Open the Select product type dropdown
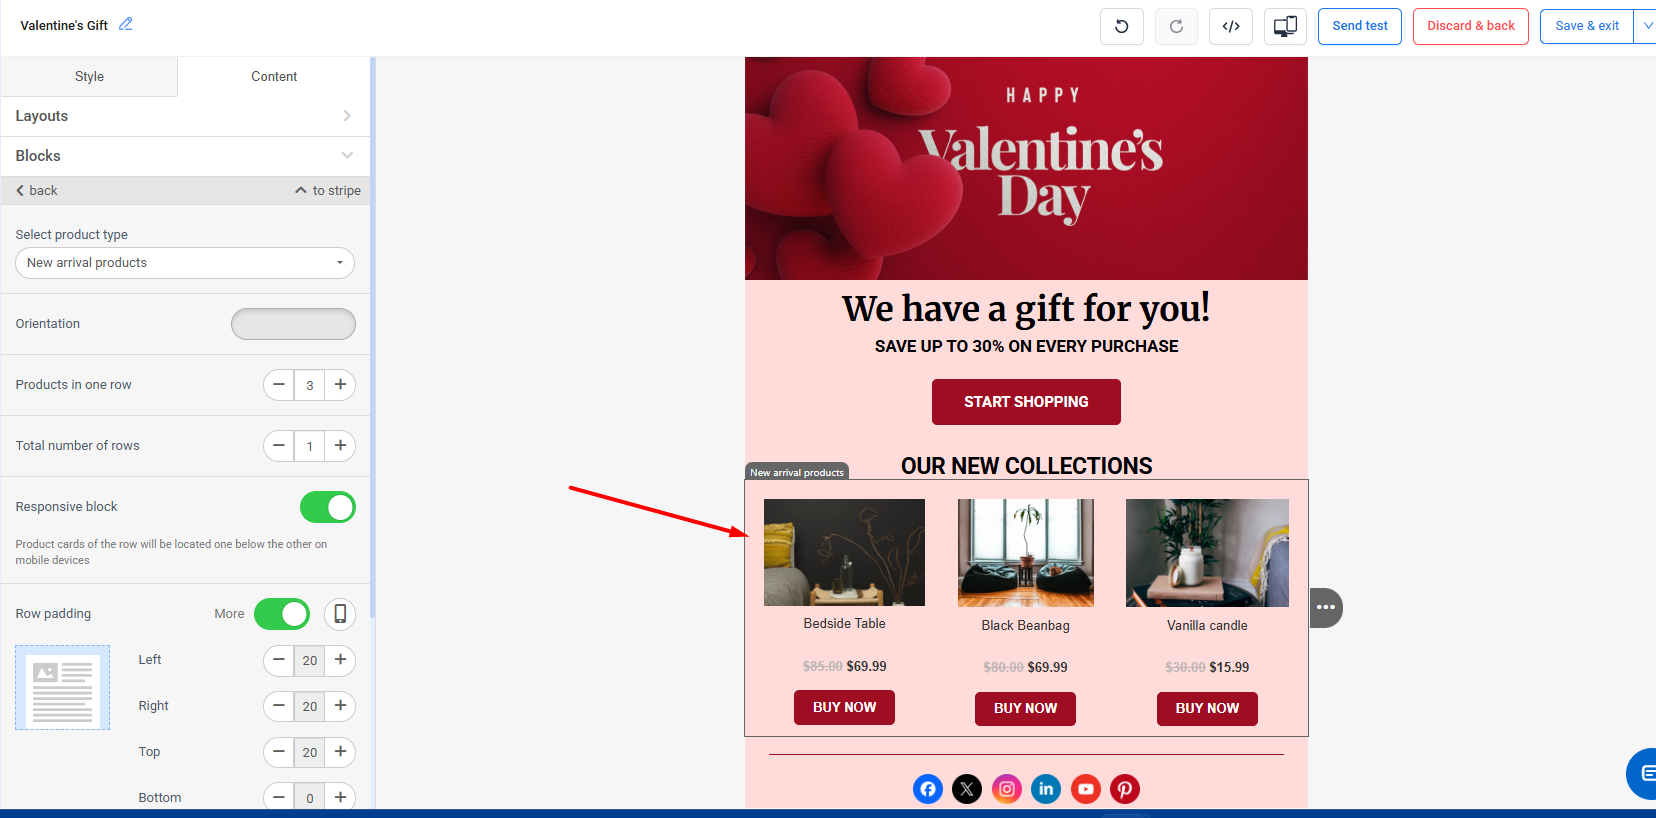1656x818 pixels. (185, 263)
